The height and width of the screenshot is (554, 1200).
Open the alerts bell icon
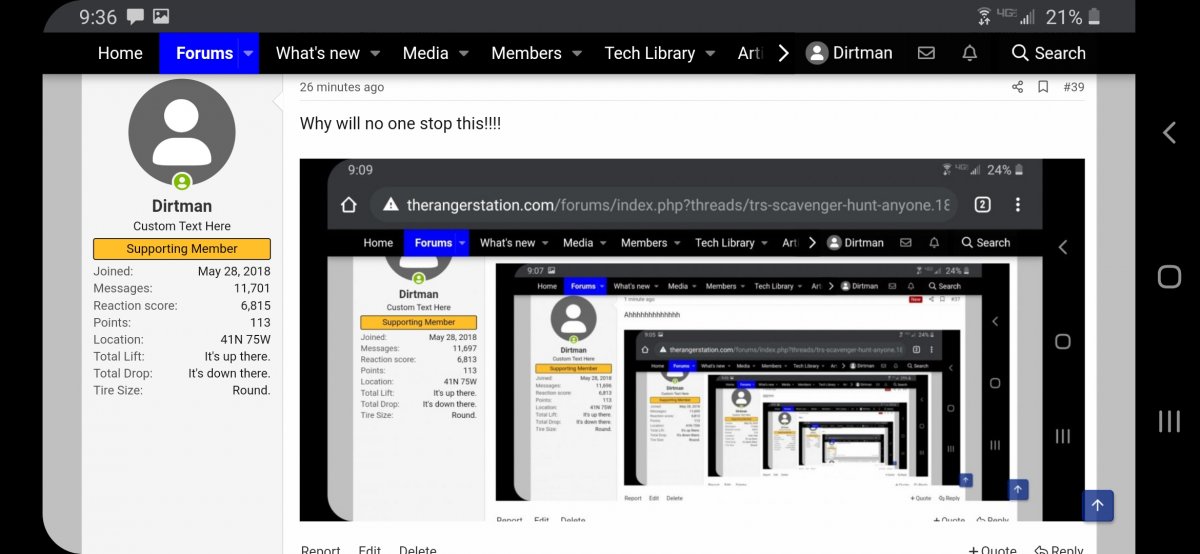coord(969,53)
